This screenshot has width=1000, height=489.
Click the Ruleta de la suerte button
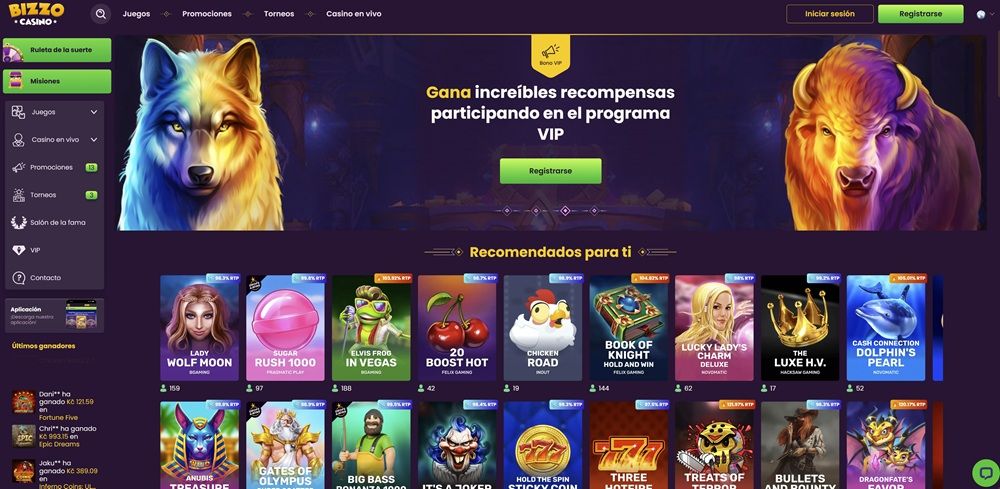click(x=57, y=50)
